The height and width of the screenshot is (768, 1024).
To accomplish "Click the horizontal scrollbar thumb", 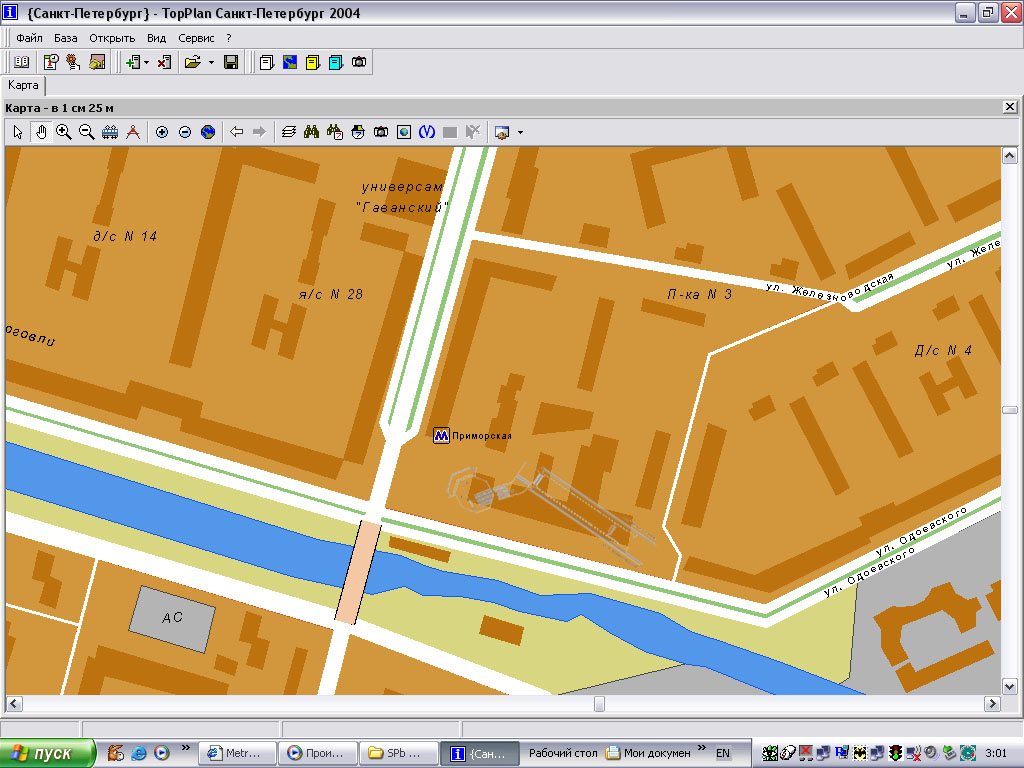I will [x=599, y=703].
